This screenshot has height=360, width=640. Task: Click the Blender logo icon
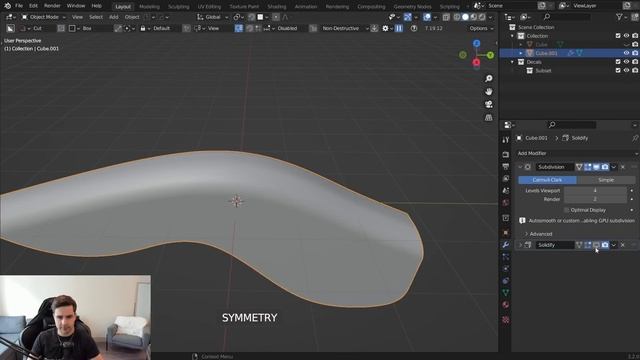[7, 6]
